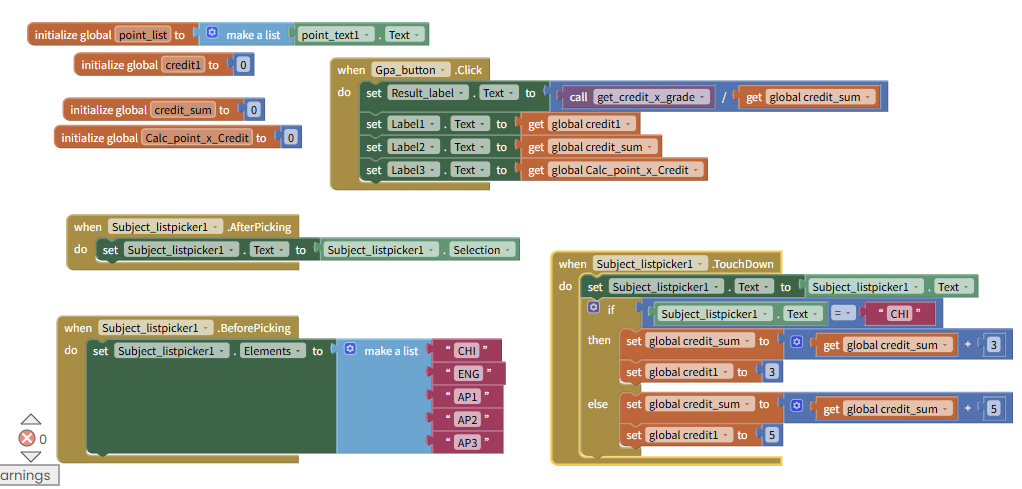Click the Calc_point_x_Credit variable name field

pos(196,138)
